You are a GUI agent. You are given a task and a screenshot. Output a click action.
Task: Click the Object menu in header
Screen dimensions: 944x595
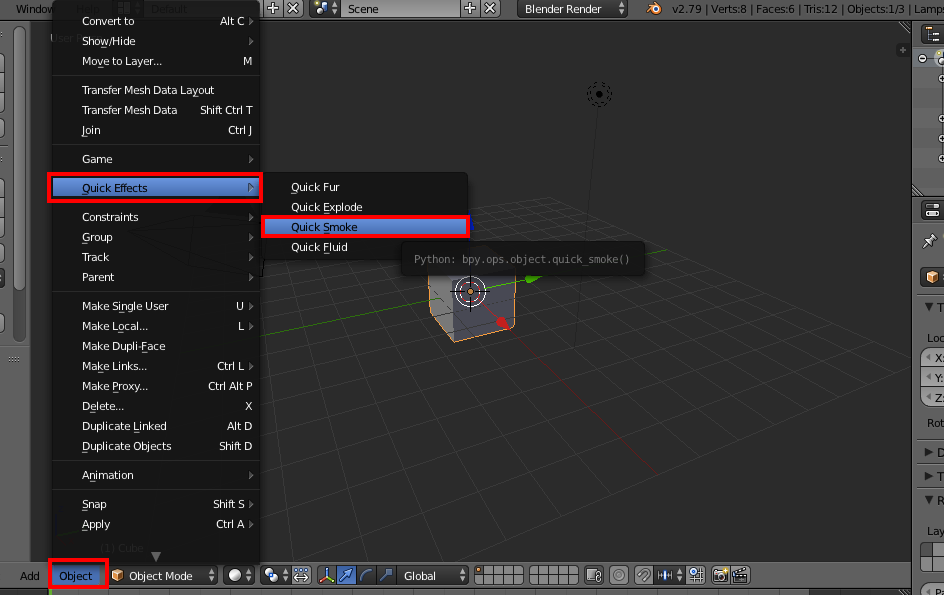[x=76, y=576]
